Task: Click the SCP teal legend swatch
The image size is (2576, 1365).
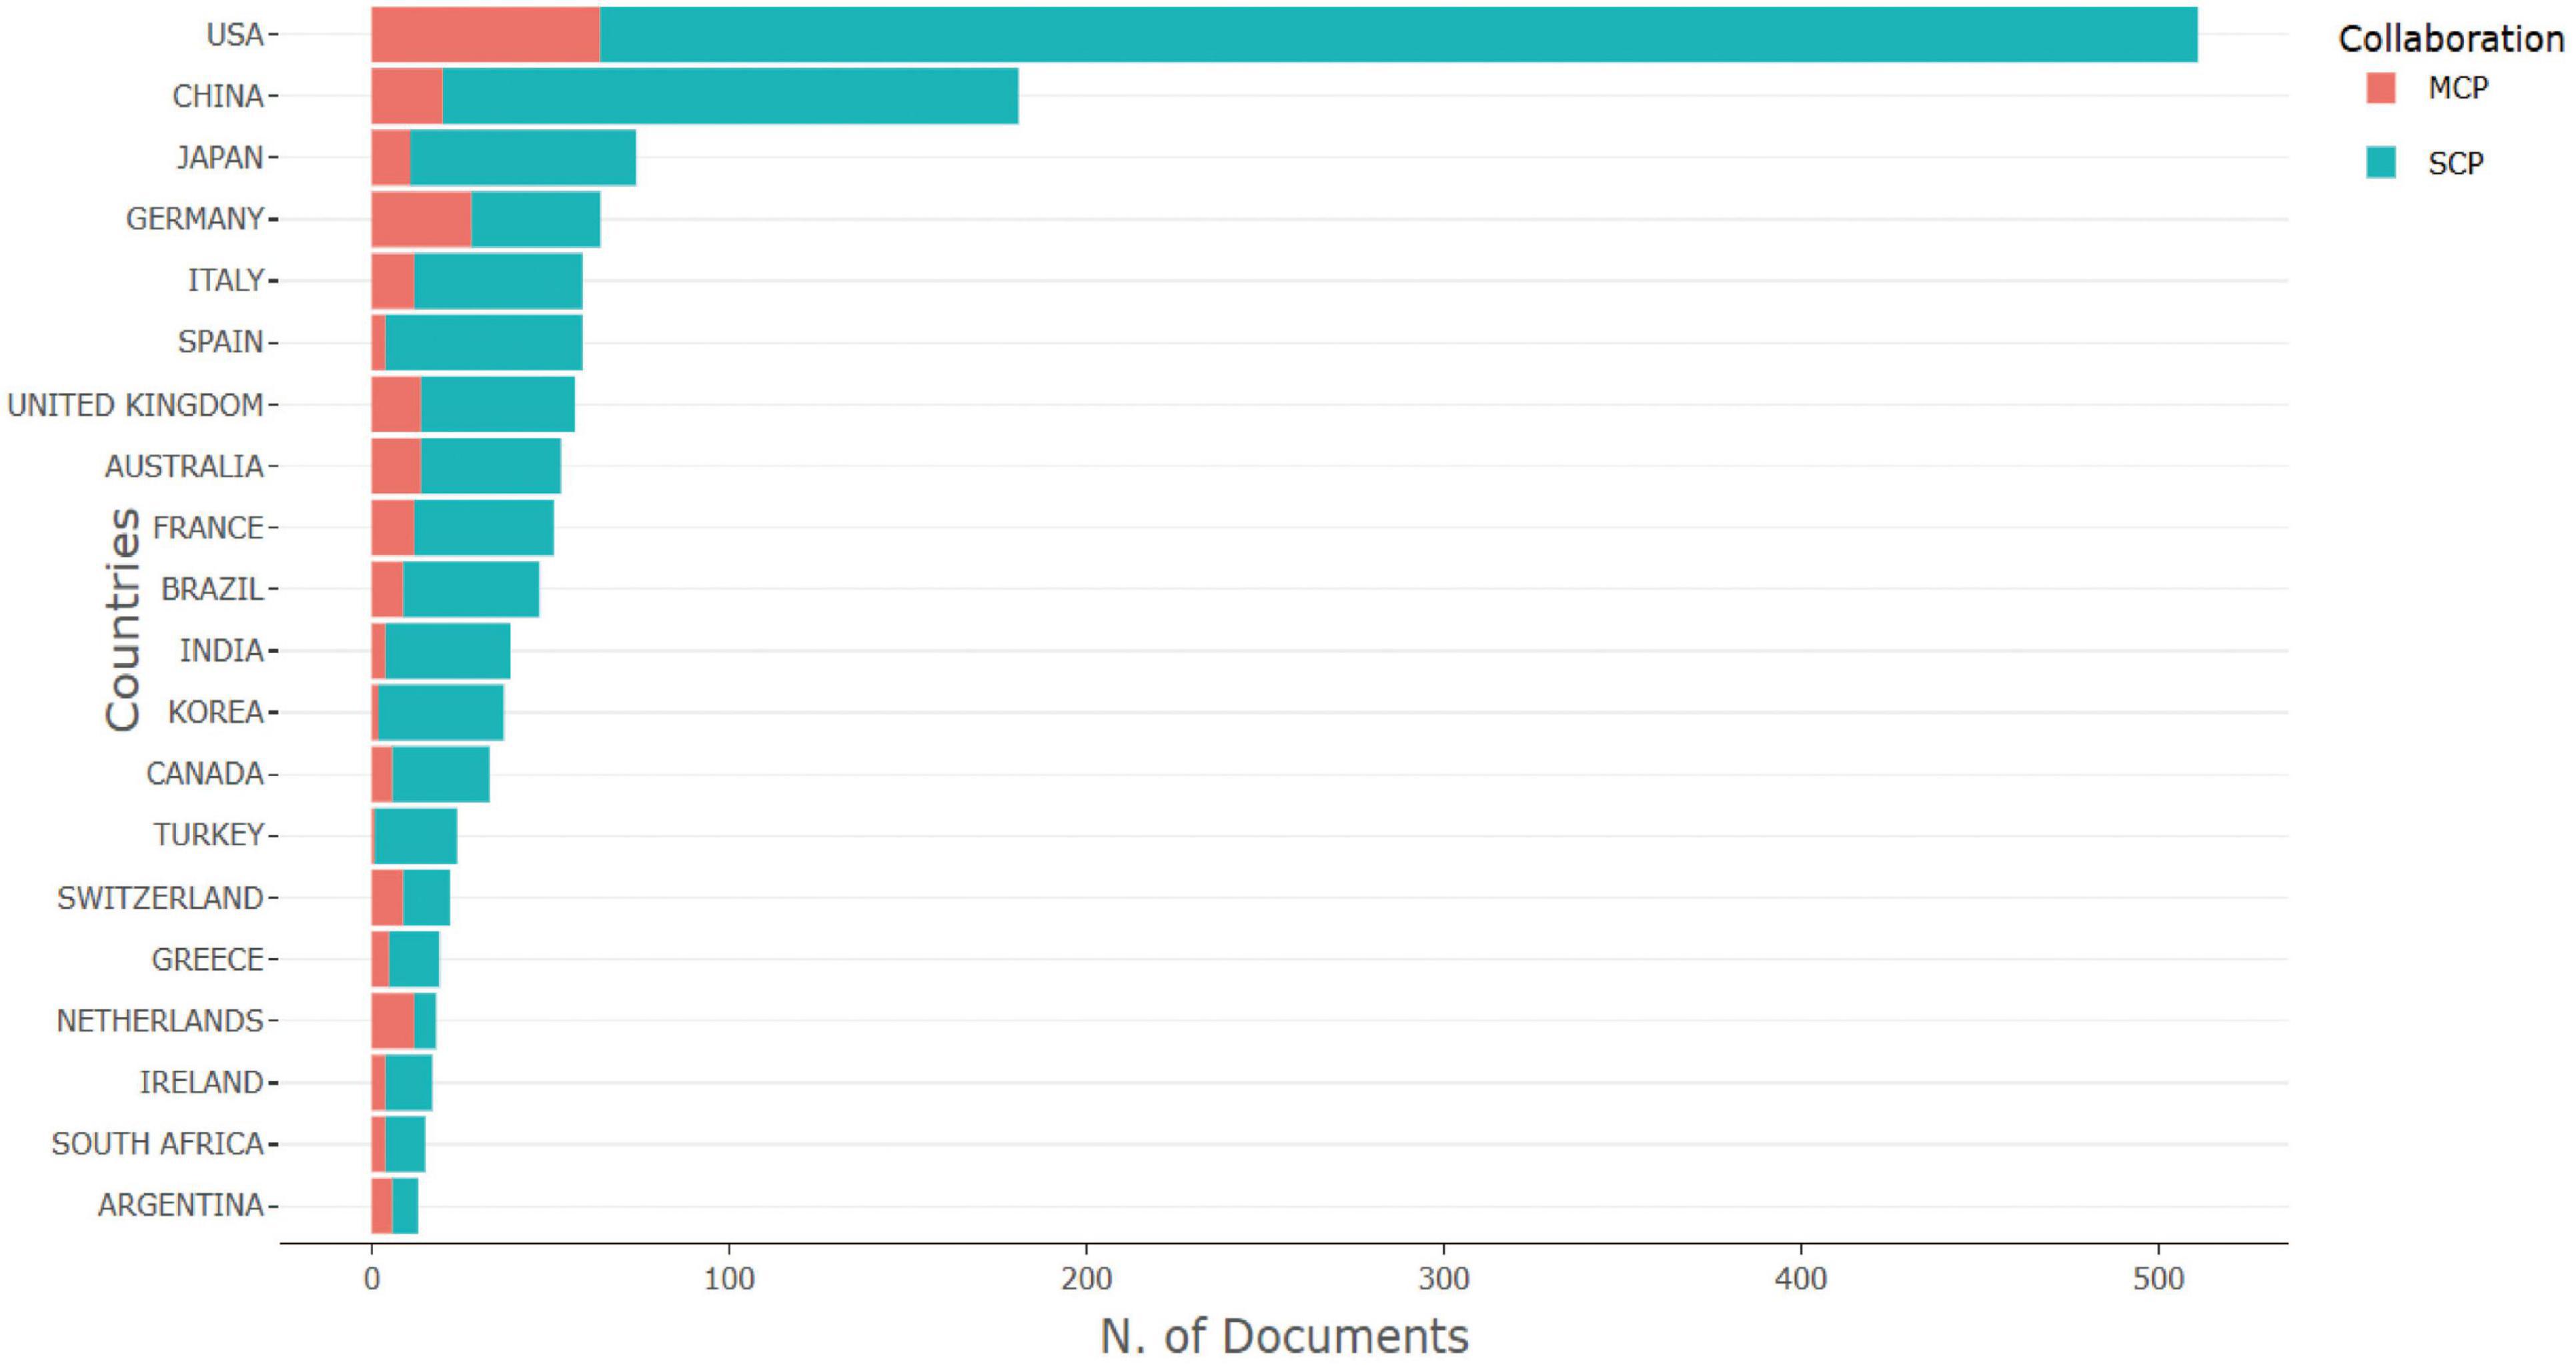Action: click(x=2381, y=162)
